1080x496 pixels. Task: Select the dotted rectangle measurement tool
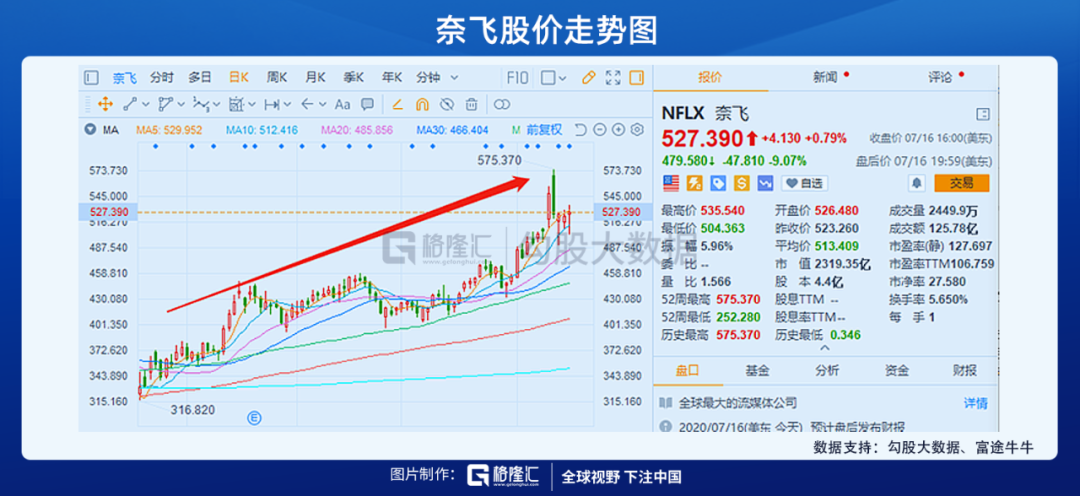236,105
